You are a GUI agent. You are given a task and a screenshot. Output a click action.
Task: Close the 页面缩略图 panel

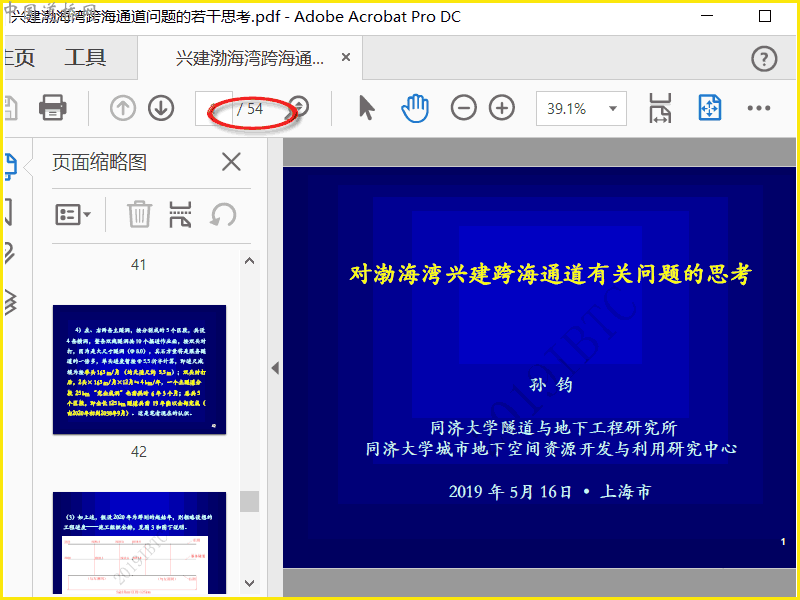(231, 162)
